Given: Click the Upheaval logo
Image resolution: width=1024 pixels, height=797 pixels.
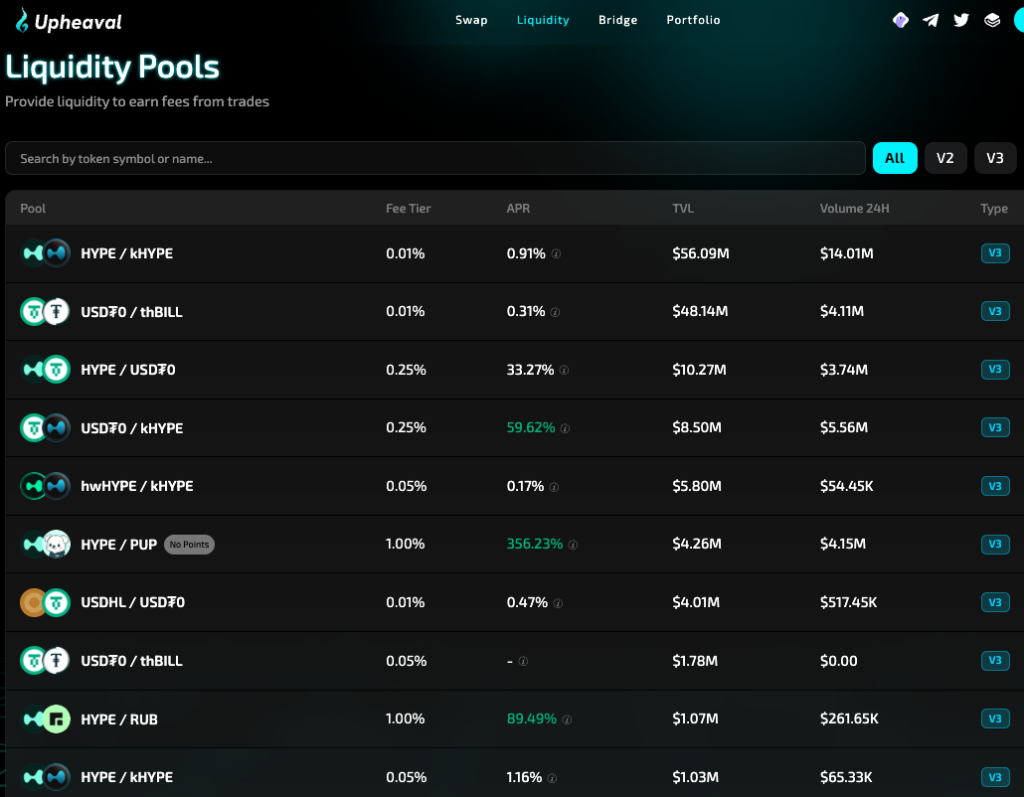Looking at the screenshot, I should point(68,21).
